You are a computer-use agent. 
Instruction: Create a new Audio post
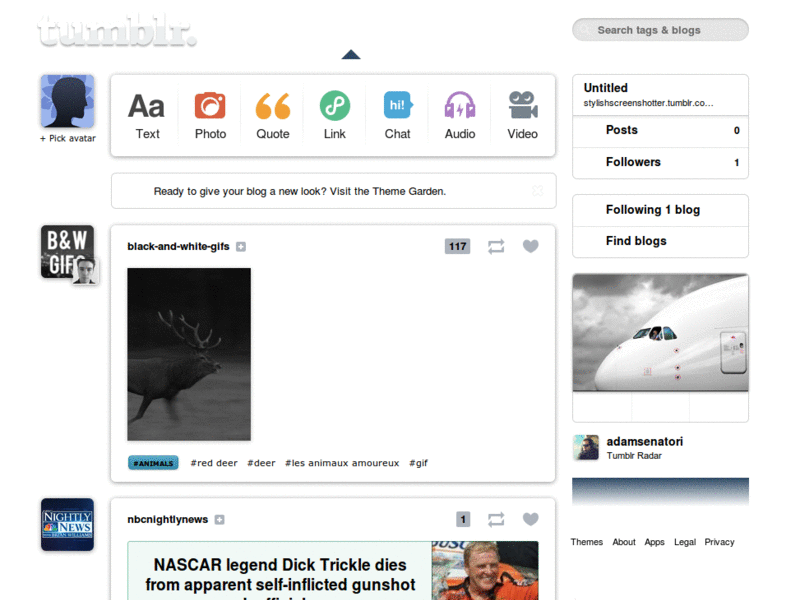pyautogui.click(x=460, y=115)
